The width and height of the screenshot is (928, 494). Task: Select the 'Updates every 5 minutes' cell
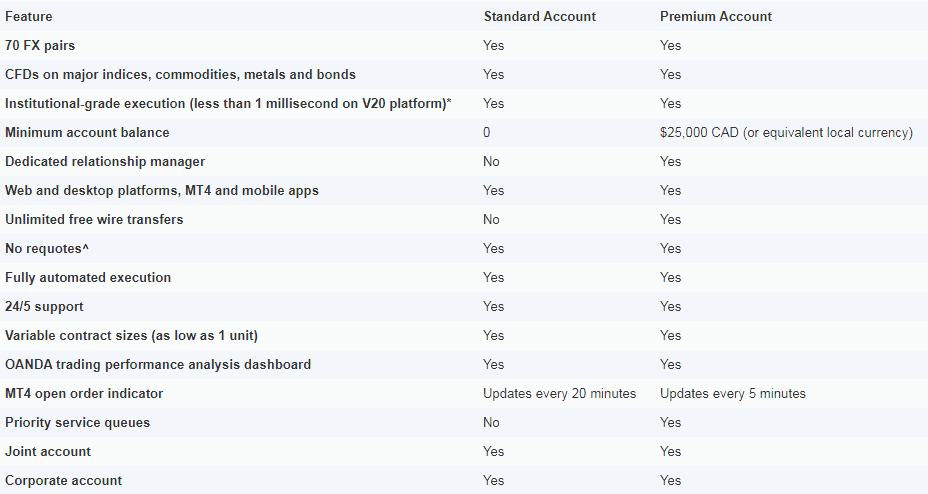(x=733, y=393)
